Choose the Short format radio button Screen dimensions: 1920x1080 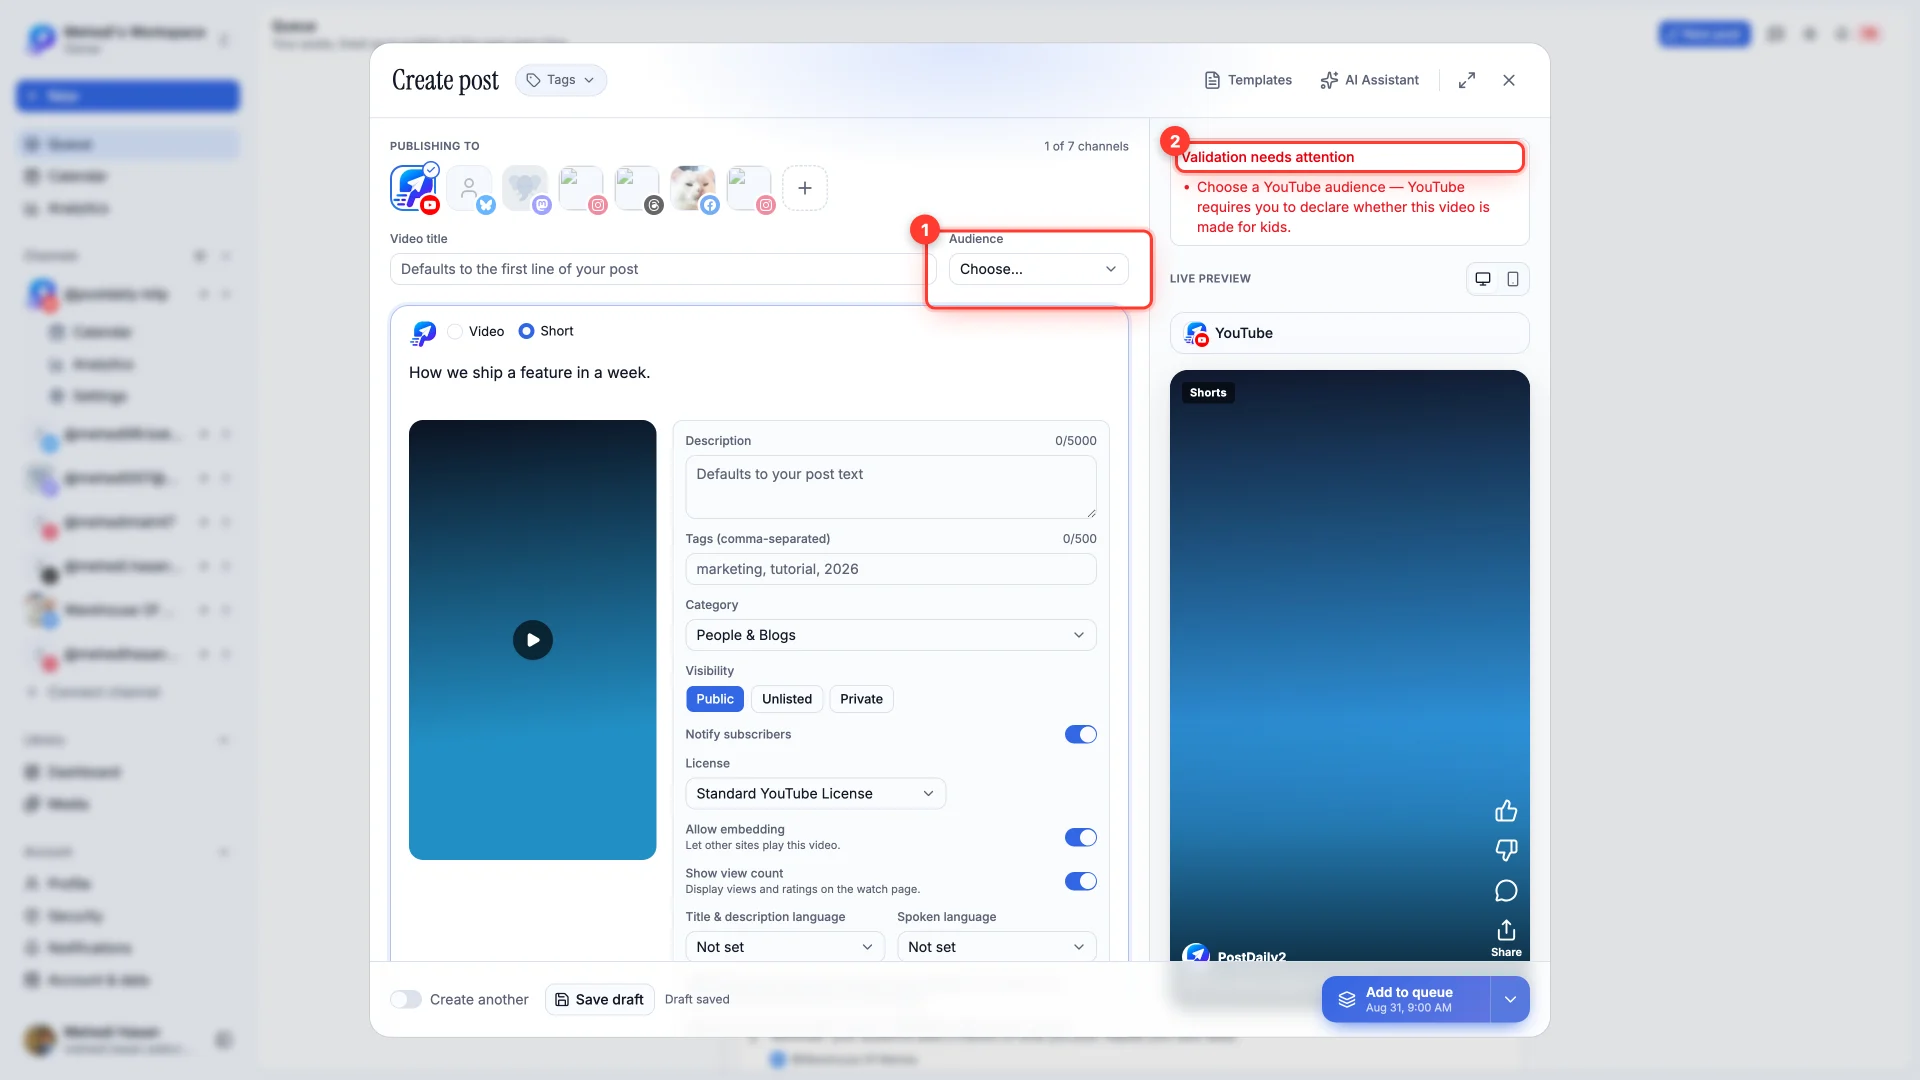coord(526,331)
